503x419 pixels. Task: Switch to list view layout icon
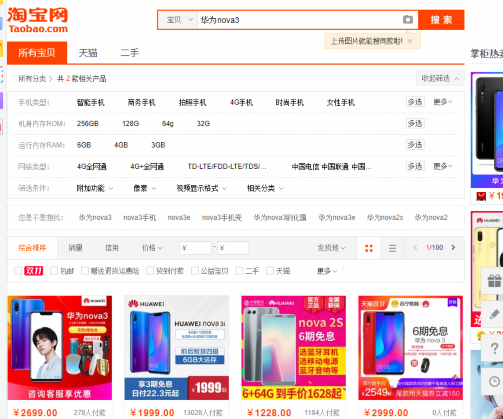point(392,248)
